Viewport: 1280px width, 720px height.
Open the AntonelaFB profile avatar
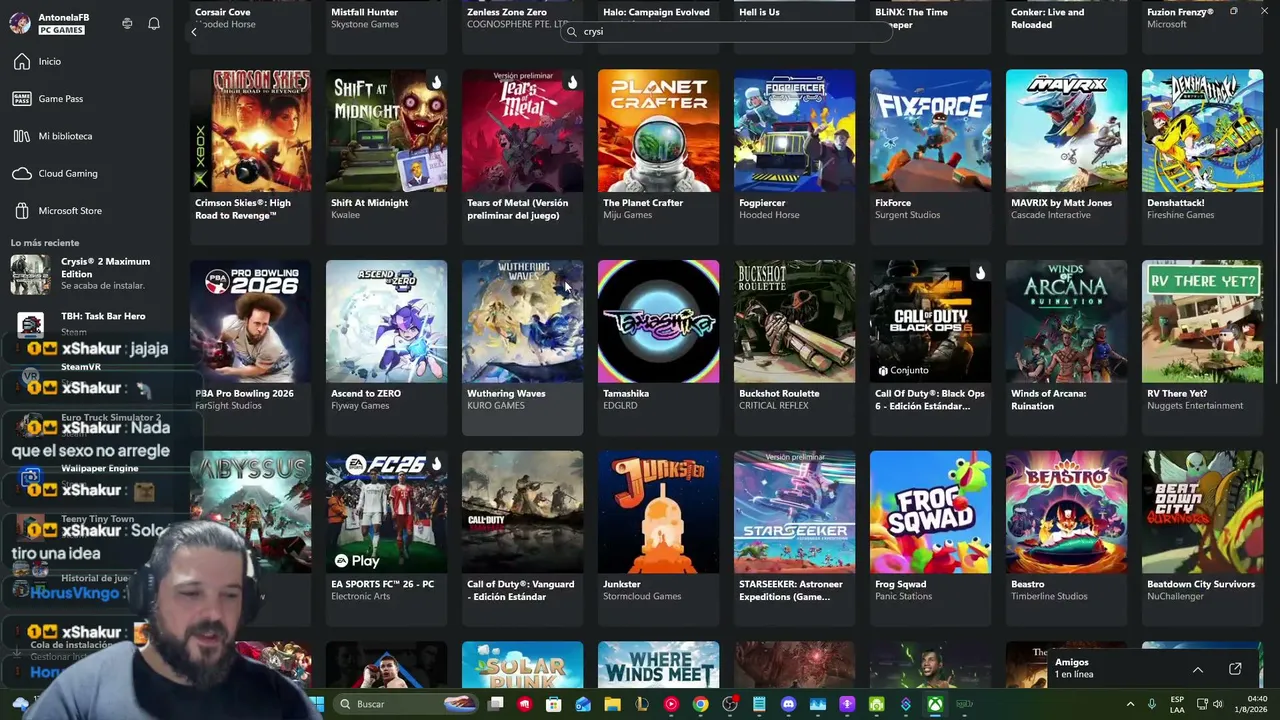point(20,24)
